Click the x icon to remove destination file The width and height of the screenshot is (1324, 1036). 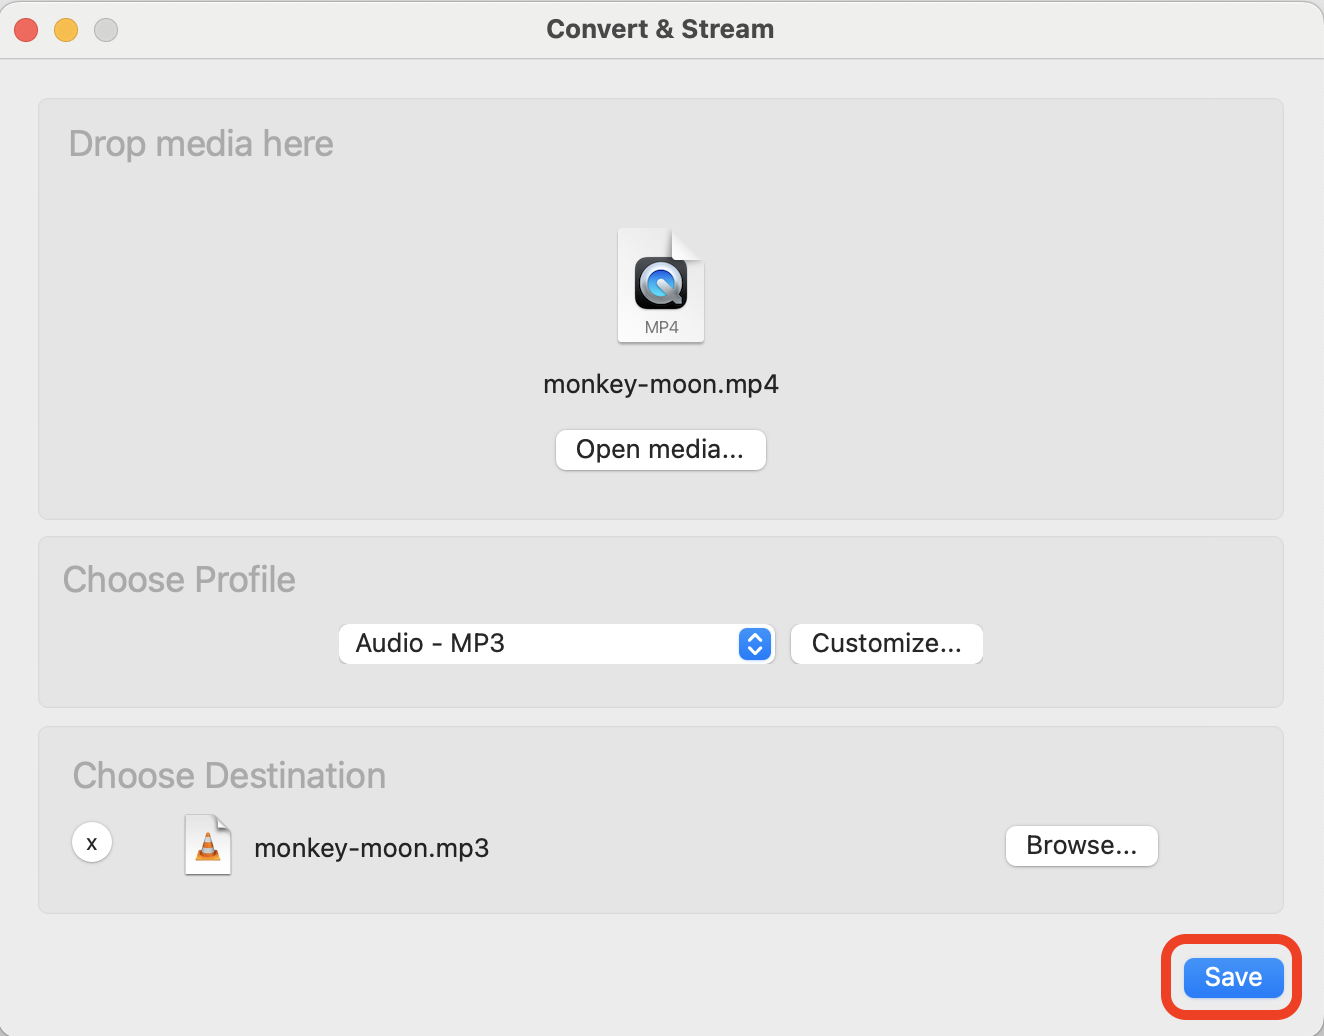tap(91, 842)
